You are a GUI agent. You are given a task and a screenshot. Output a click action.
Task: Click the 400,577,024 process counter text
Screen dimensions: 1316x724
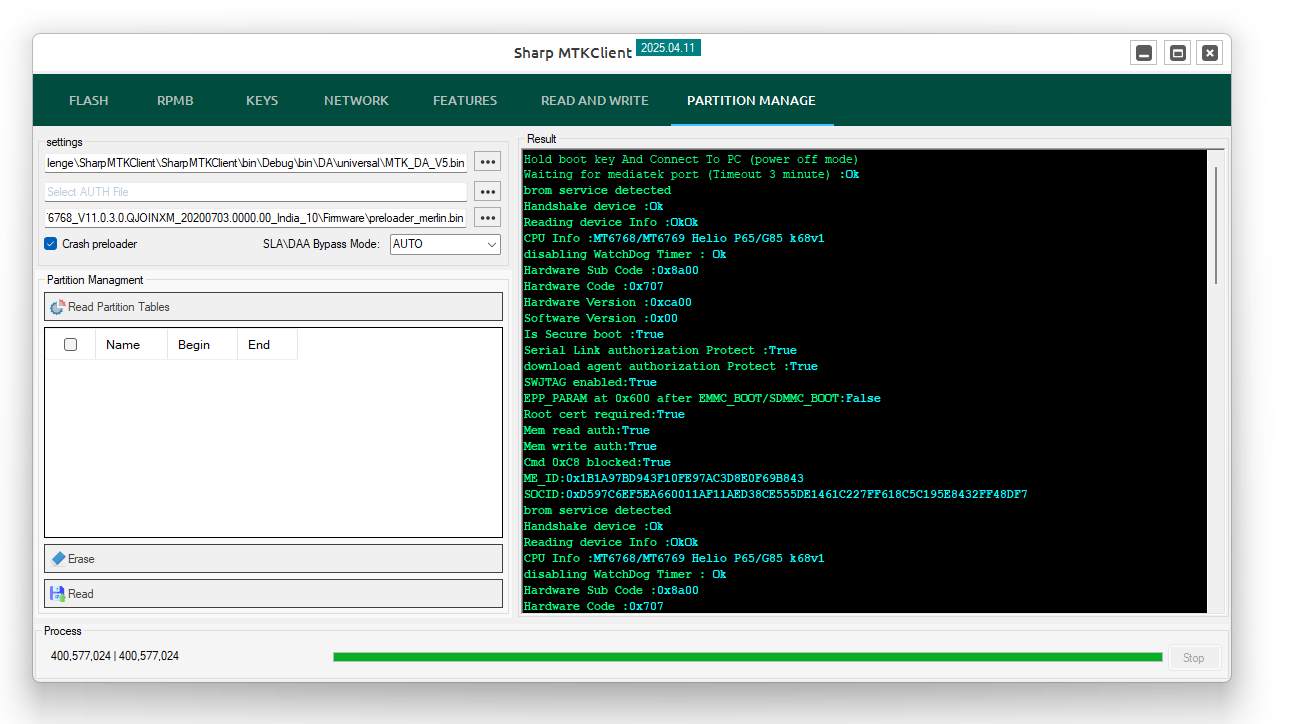(x=115, y=656)
